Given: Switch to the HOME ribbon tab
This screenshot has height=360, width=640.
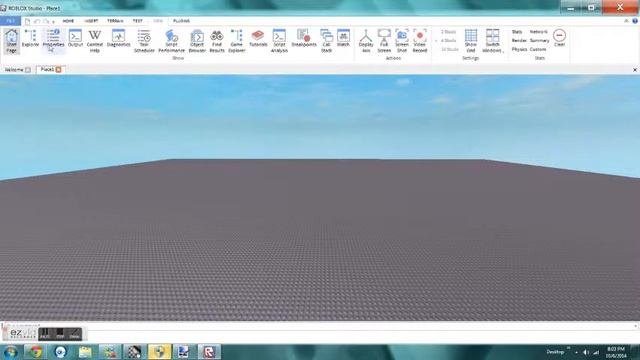Looking at the screenshot, I should click(68, 21).
